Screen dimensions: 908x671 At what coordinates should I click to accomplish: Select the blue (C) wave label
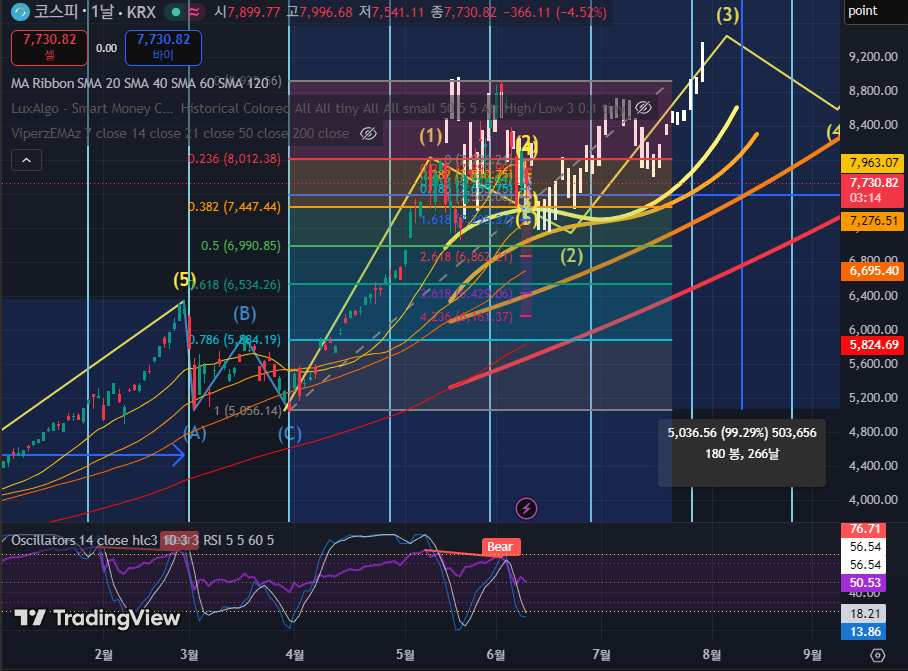pyautogui.click(x=290, y=434)
